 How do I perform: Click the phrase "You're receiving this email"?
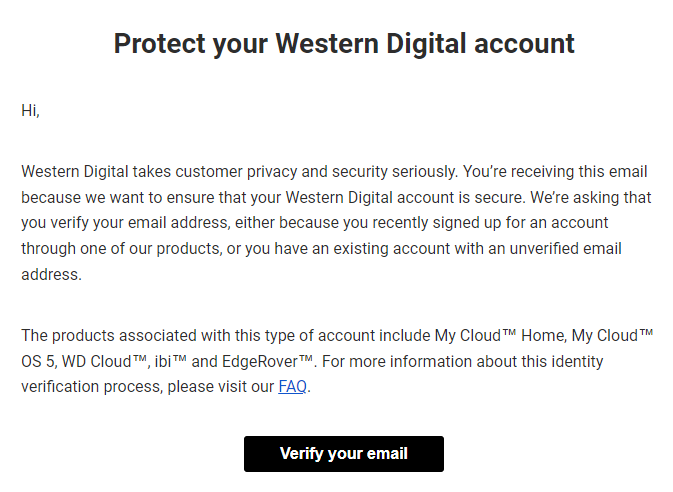pos(555,172)
